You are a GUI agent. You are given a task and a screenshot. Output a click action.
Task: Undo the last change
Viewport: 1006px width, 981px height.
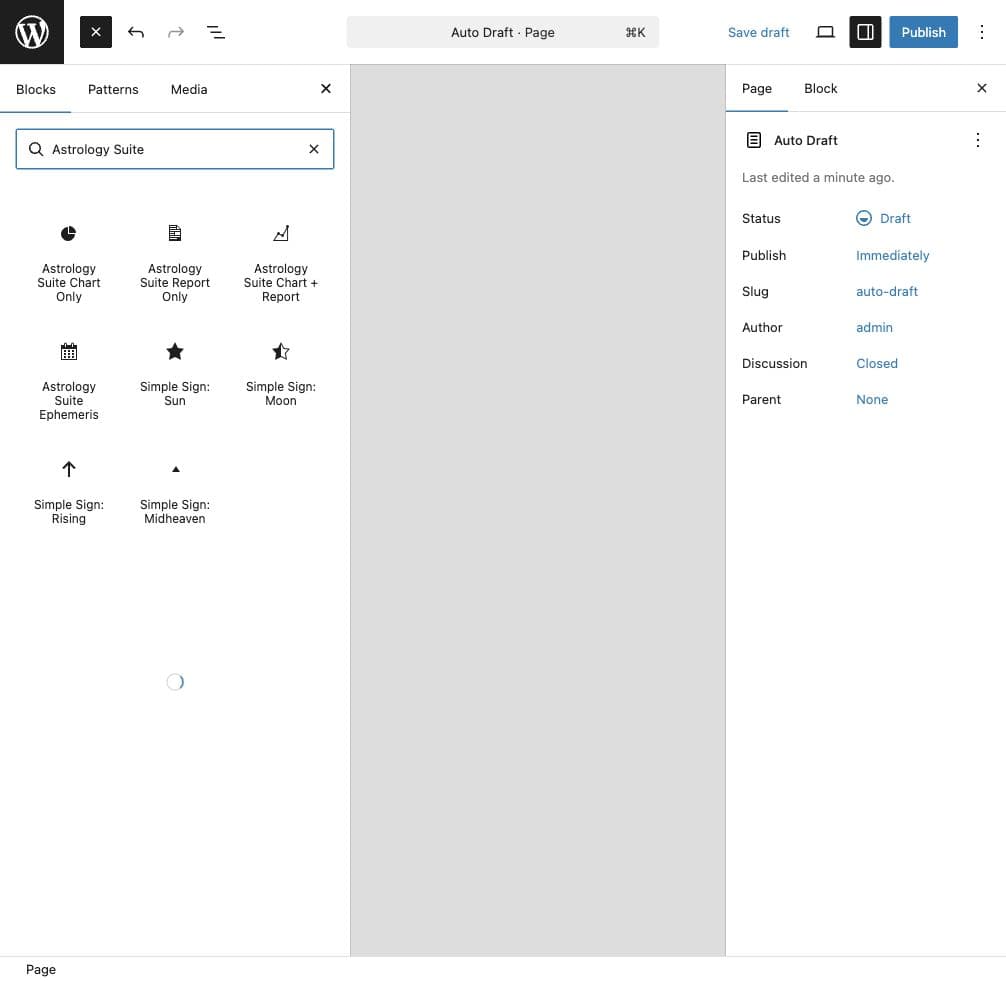pyautogui.click(x=135, y=32)
